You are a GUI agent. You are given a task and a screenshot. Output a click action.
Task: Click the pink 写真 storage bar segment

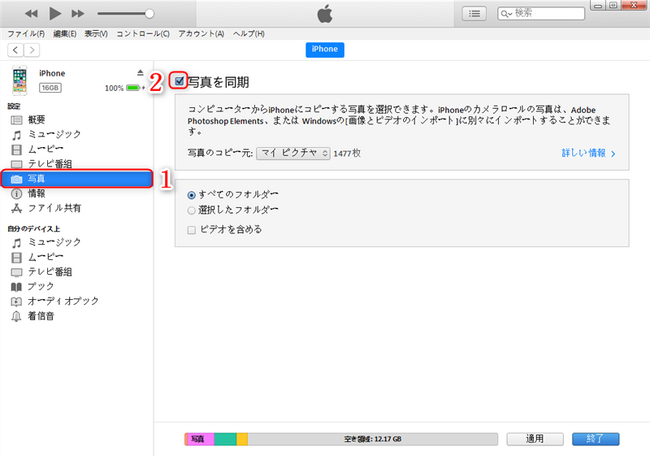point(200,439)
